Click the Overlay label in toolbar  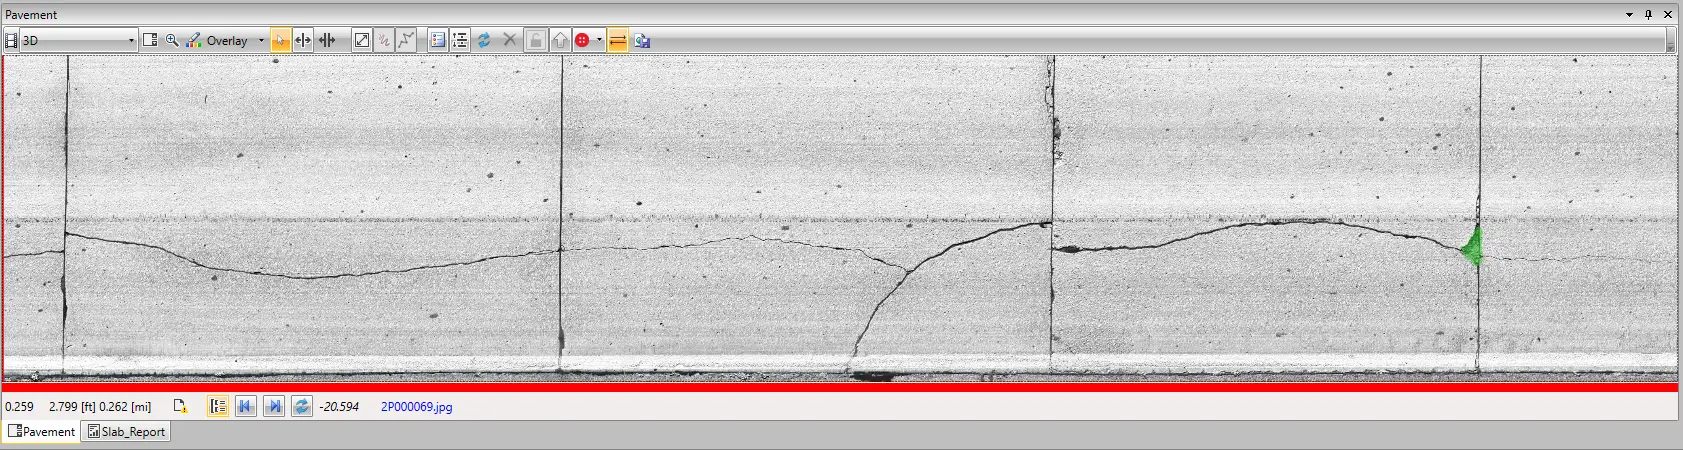227,41
